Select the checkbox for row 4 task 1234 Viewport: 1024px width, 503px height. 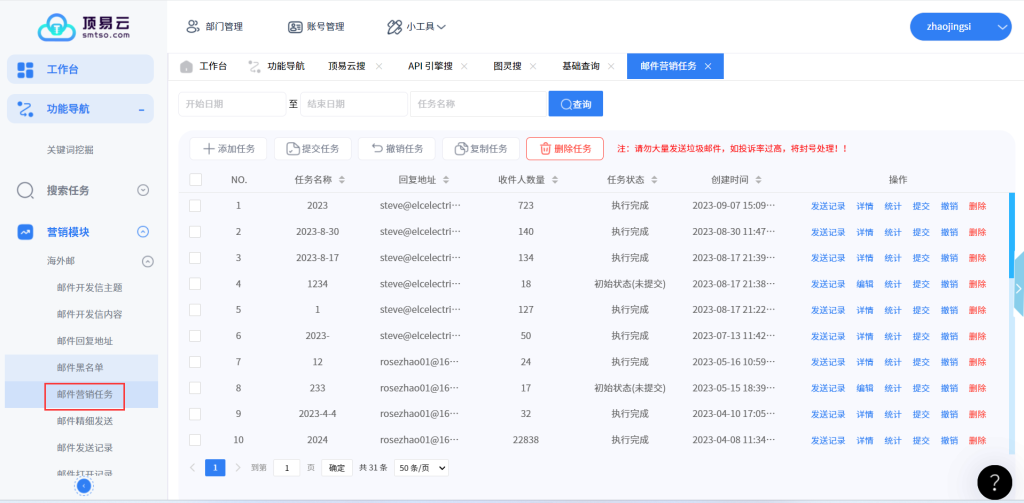coord(195,284)
